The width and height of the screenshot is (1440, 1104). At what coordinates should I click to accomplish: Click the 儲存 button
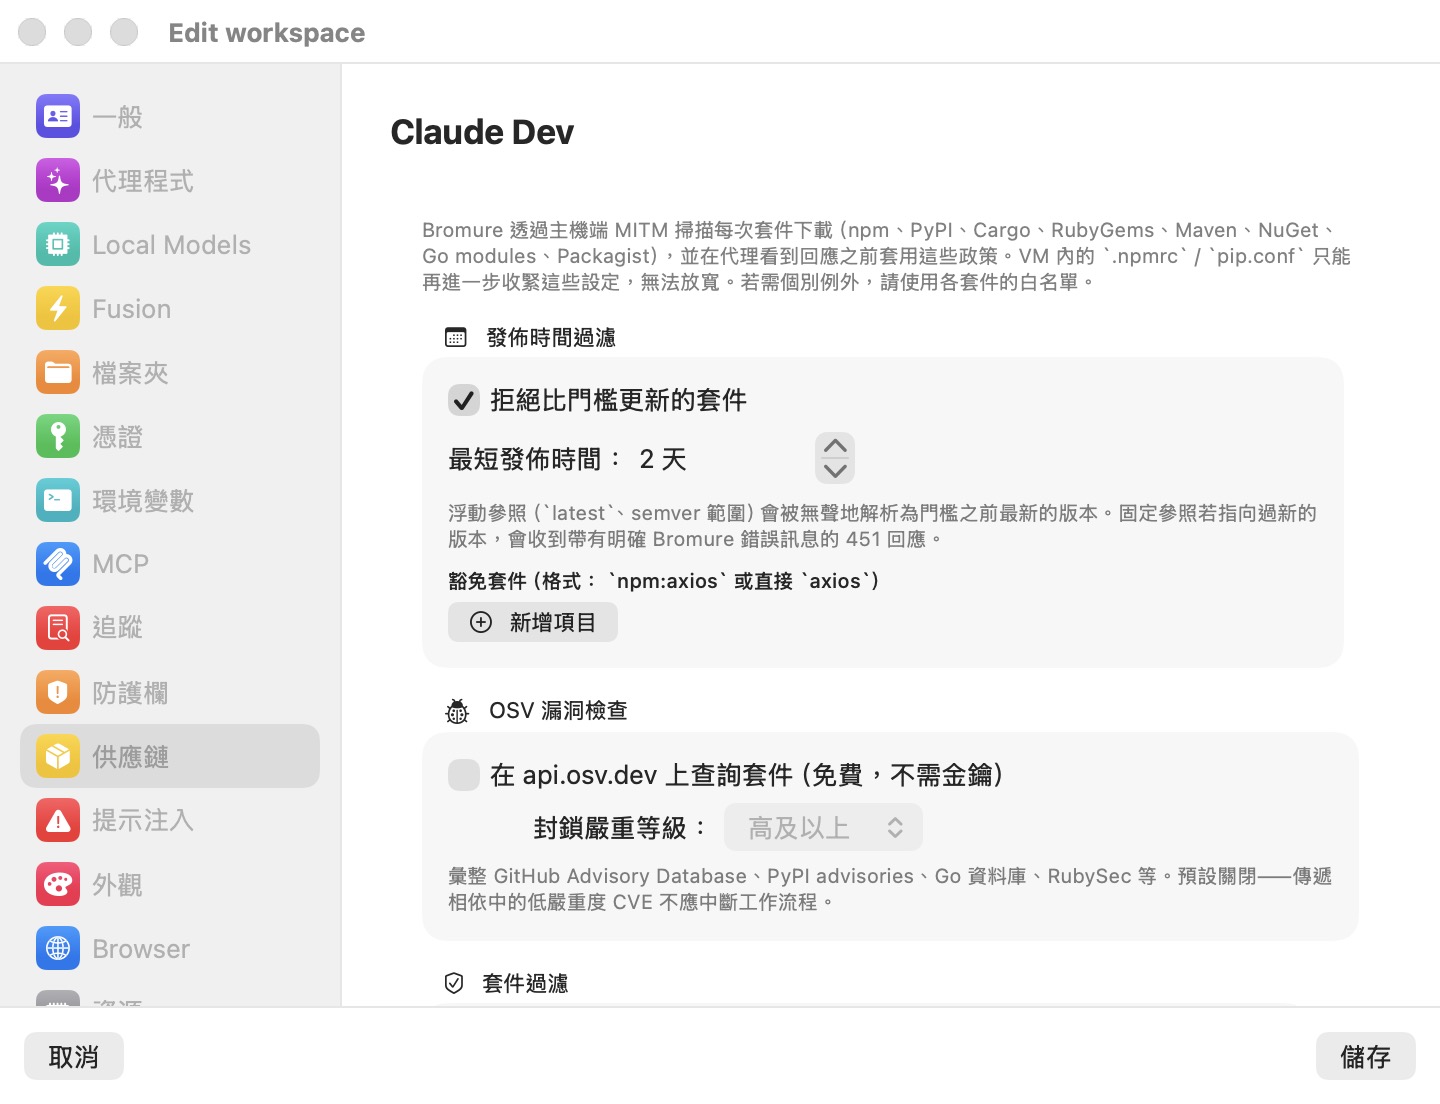tap(1365, 1056)
